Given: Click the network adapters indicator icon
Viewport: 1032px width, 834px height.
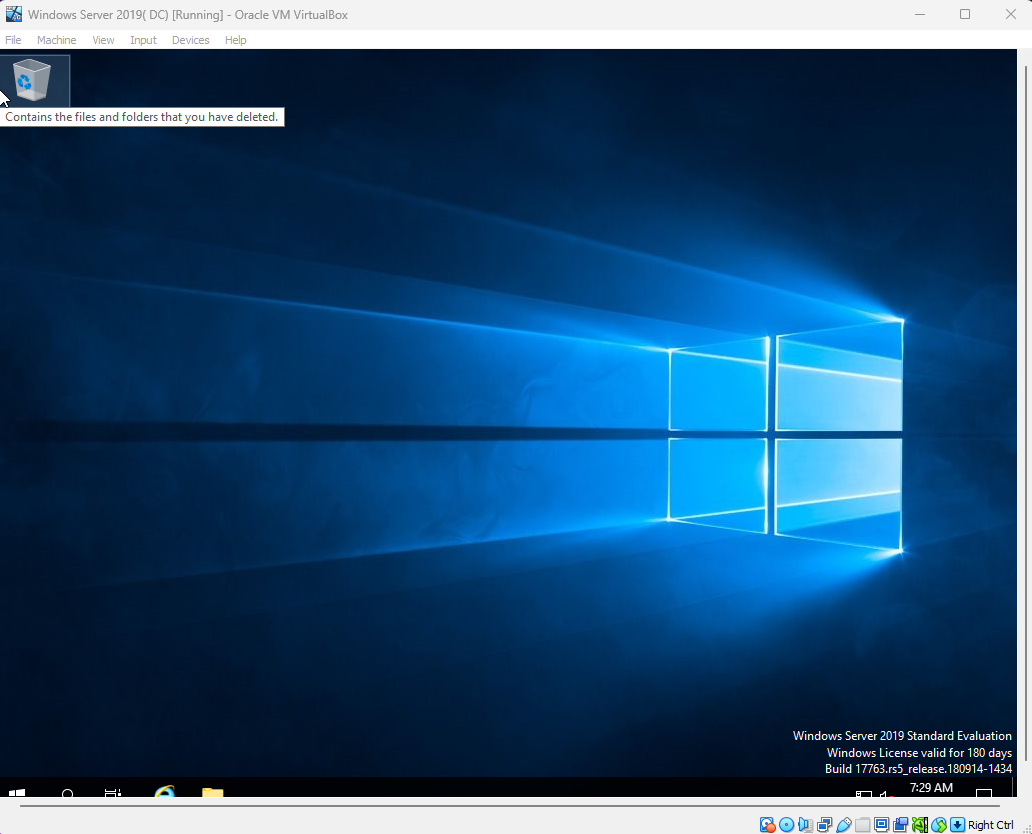Looking at the screenshot, I should click(x=825, y=825).
